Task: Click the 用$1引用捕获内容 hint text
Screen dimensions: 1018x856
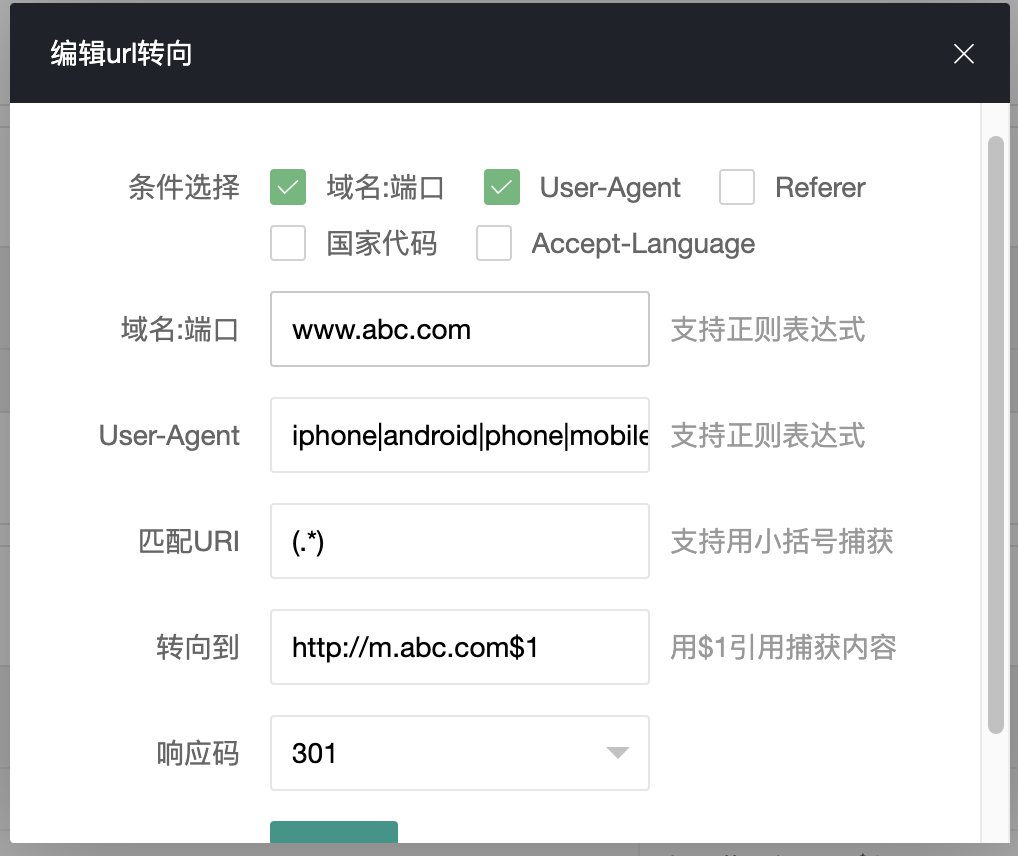Action: point(784,648)
